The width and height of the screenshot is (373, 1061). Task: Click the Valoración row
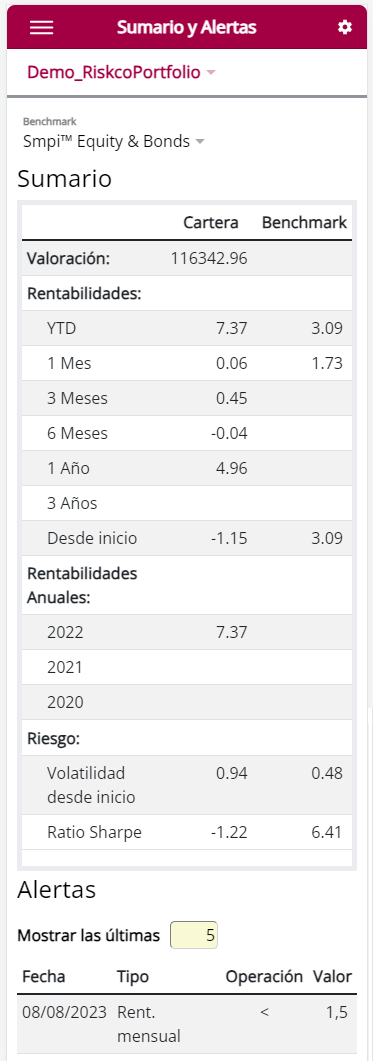187,258
